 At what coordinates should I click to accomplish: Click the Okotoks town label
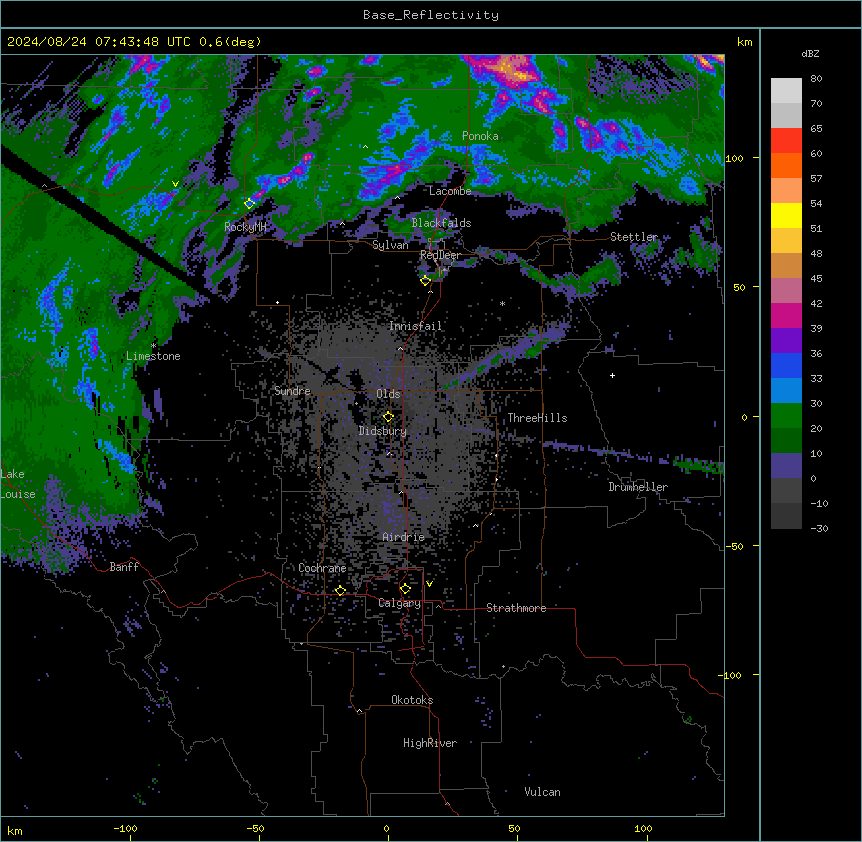412,700
